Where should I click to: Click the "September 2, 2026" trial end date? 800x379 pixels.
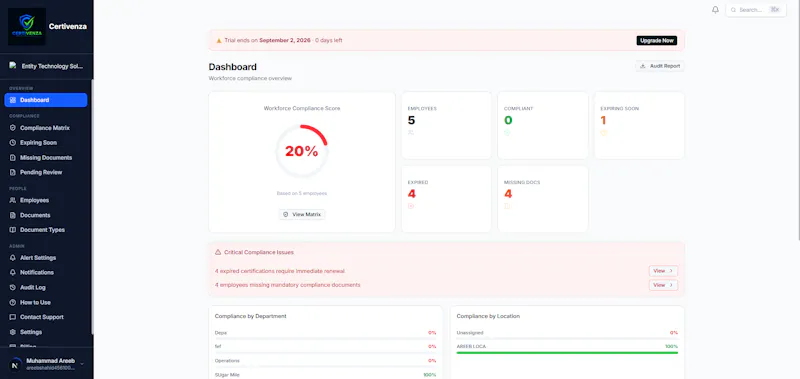(x=285, y=40)
